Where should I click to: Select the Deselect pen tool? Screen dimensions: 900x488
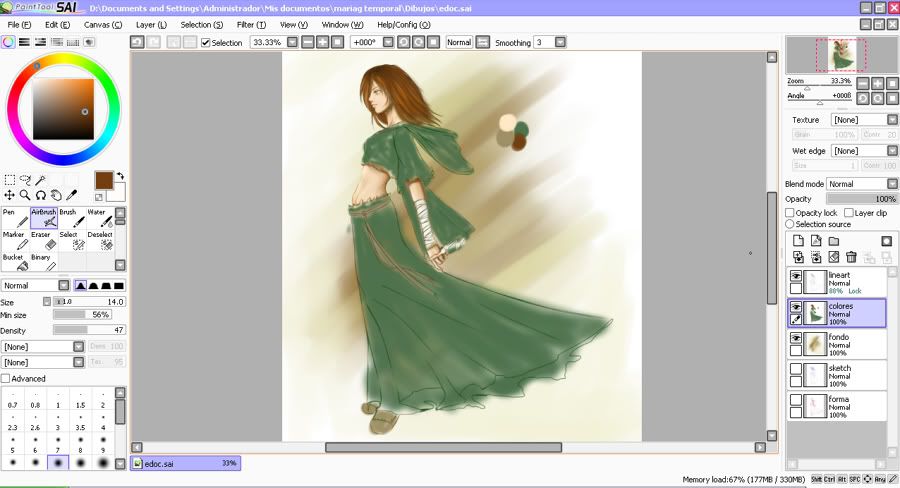[100, 241]
